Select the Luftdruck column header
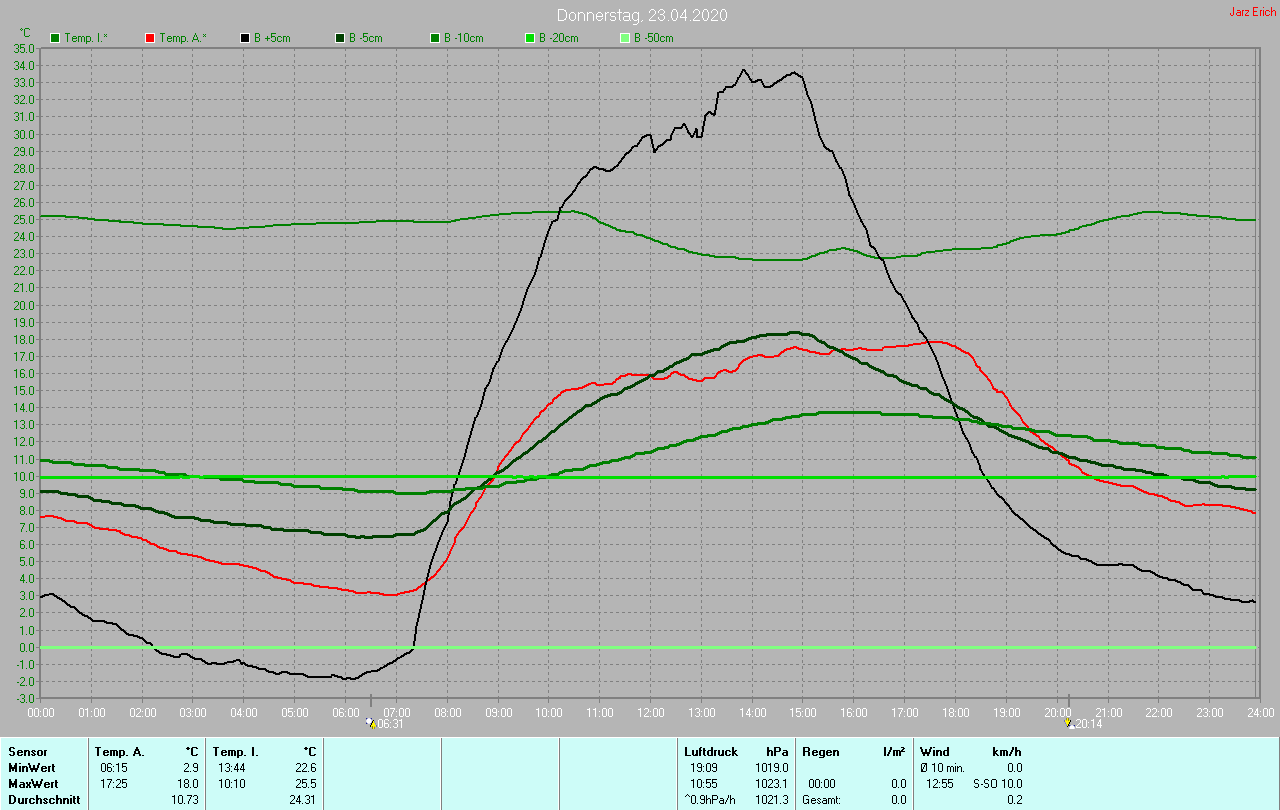 pyautogui.click(x=711, y=751)
